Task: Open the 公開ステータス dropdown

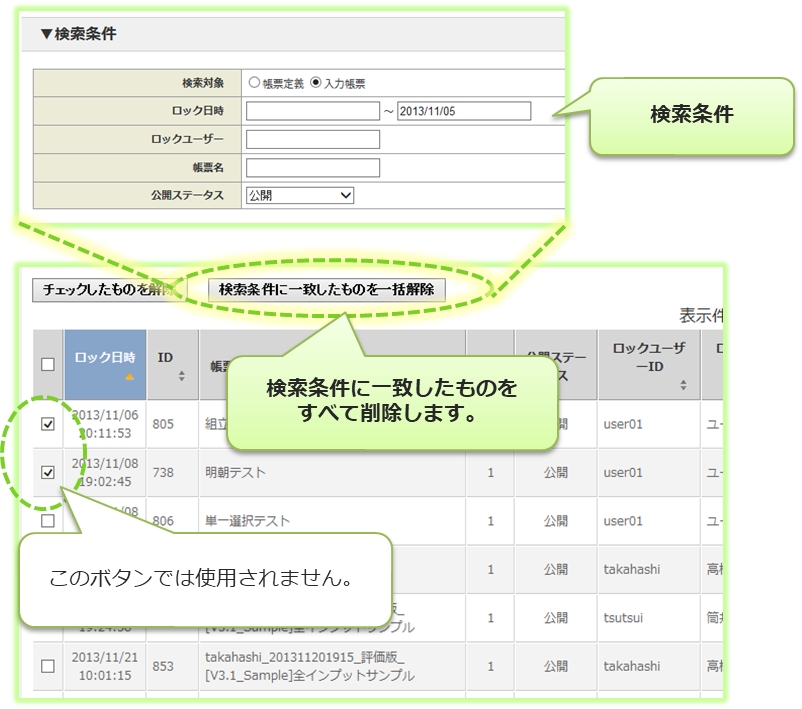Action: pos(300,195)
